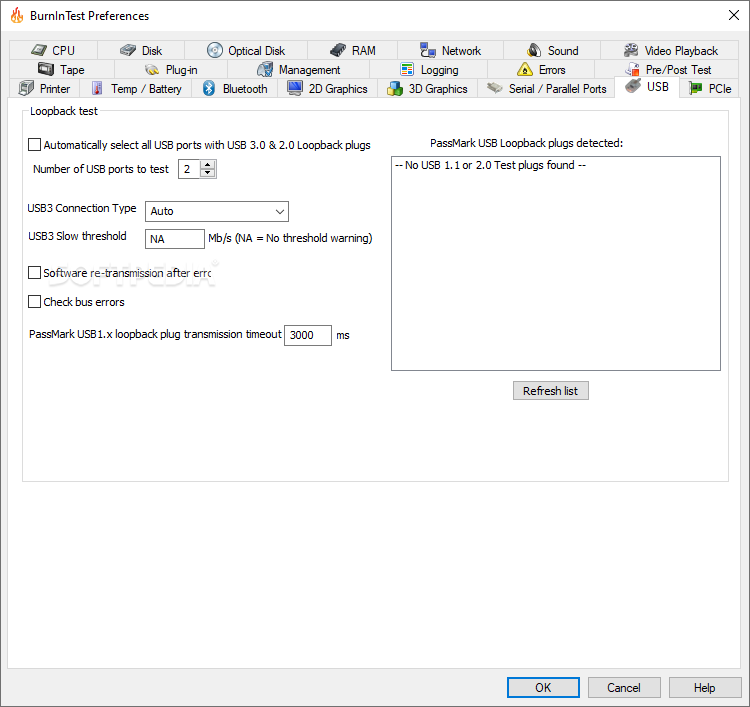
Task: Click the 2D Graphics monitor icon
Action: click(x=295, y=88)
